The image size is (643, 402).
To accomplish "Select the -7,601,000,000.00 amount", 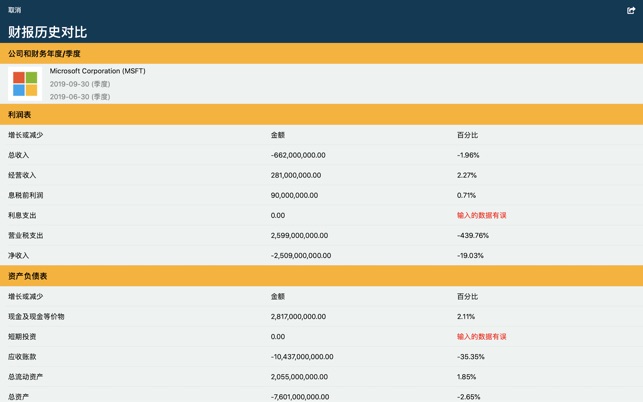I will click(x=300, y=397).
